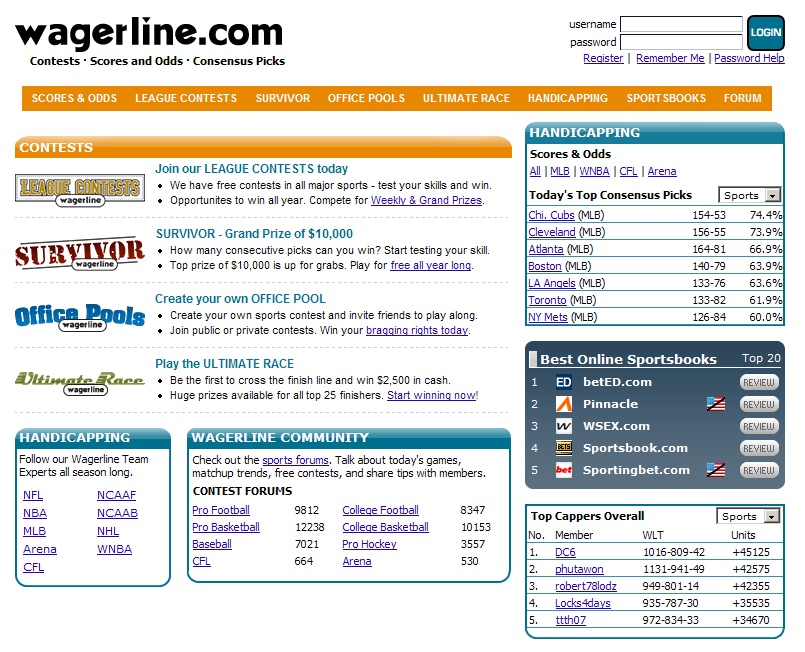Click the REVIEW button for Sportsbook.com
This screenshot has height=652, width=805.
point(759,449)
